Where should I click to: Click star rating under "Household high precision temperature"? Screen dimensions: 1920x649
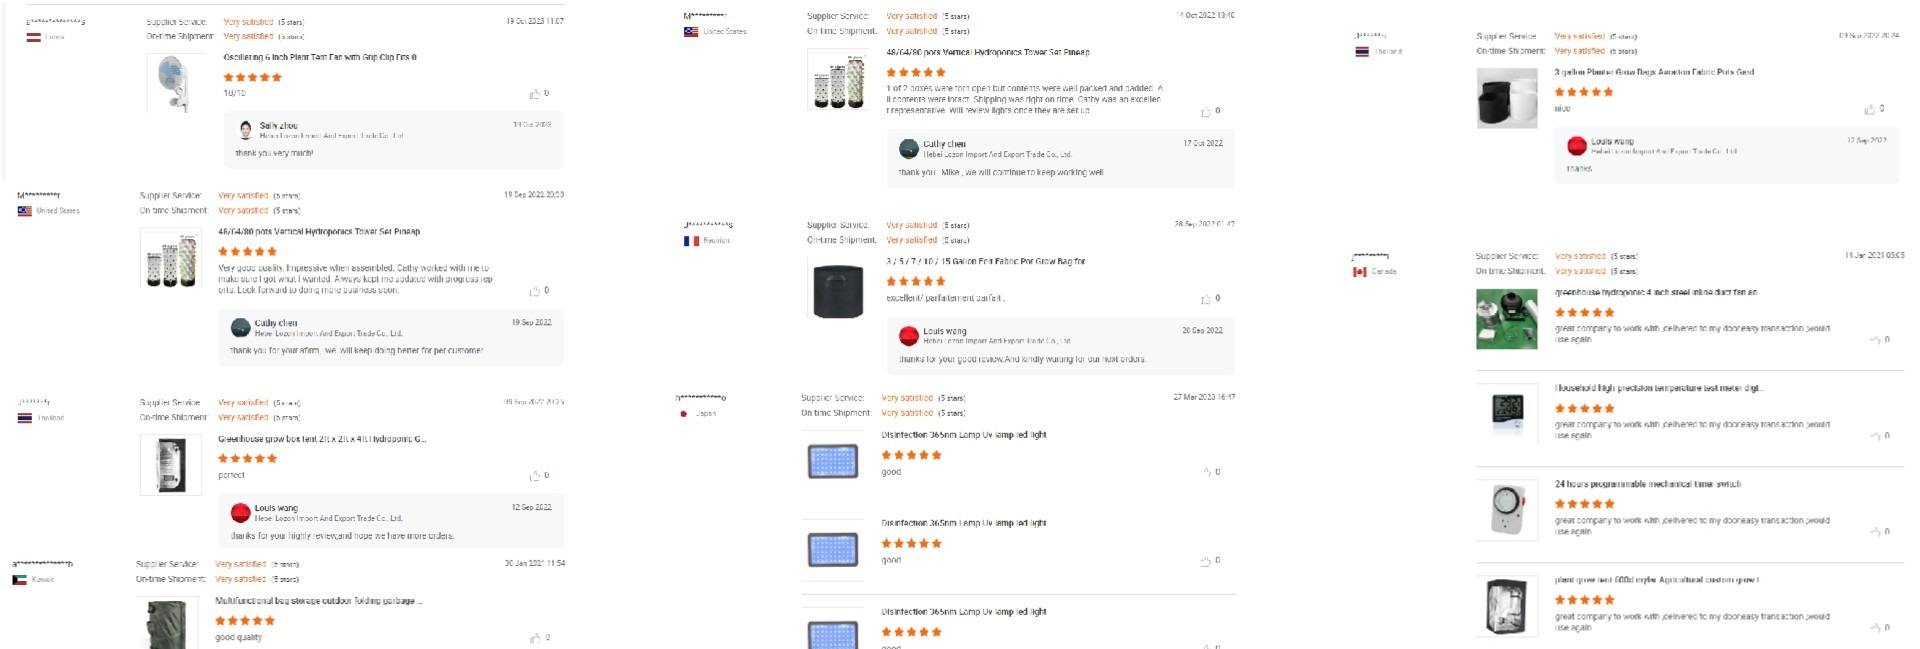tap(1584, 409)
